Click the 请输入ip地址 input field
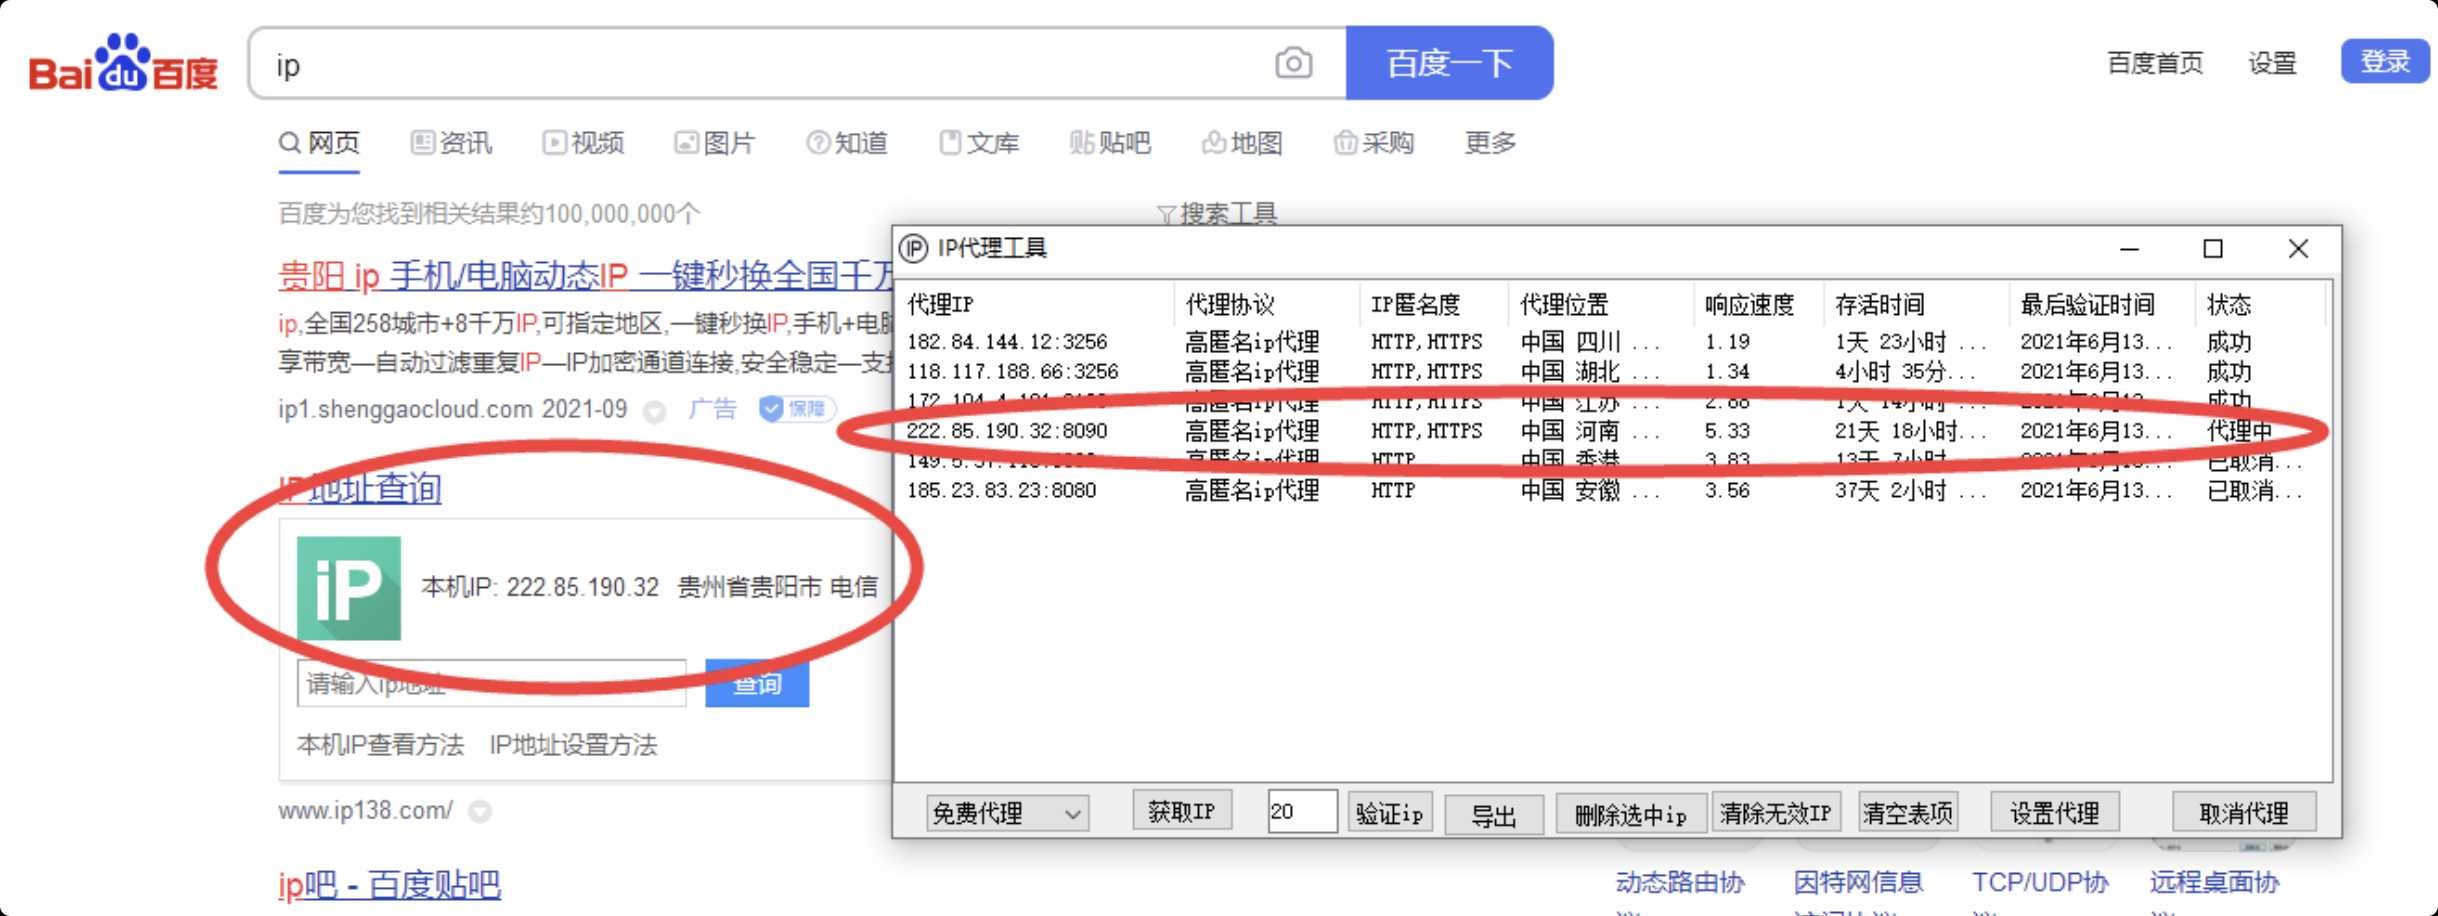 tap(492, 684)
